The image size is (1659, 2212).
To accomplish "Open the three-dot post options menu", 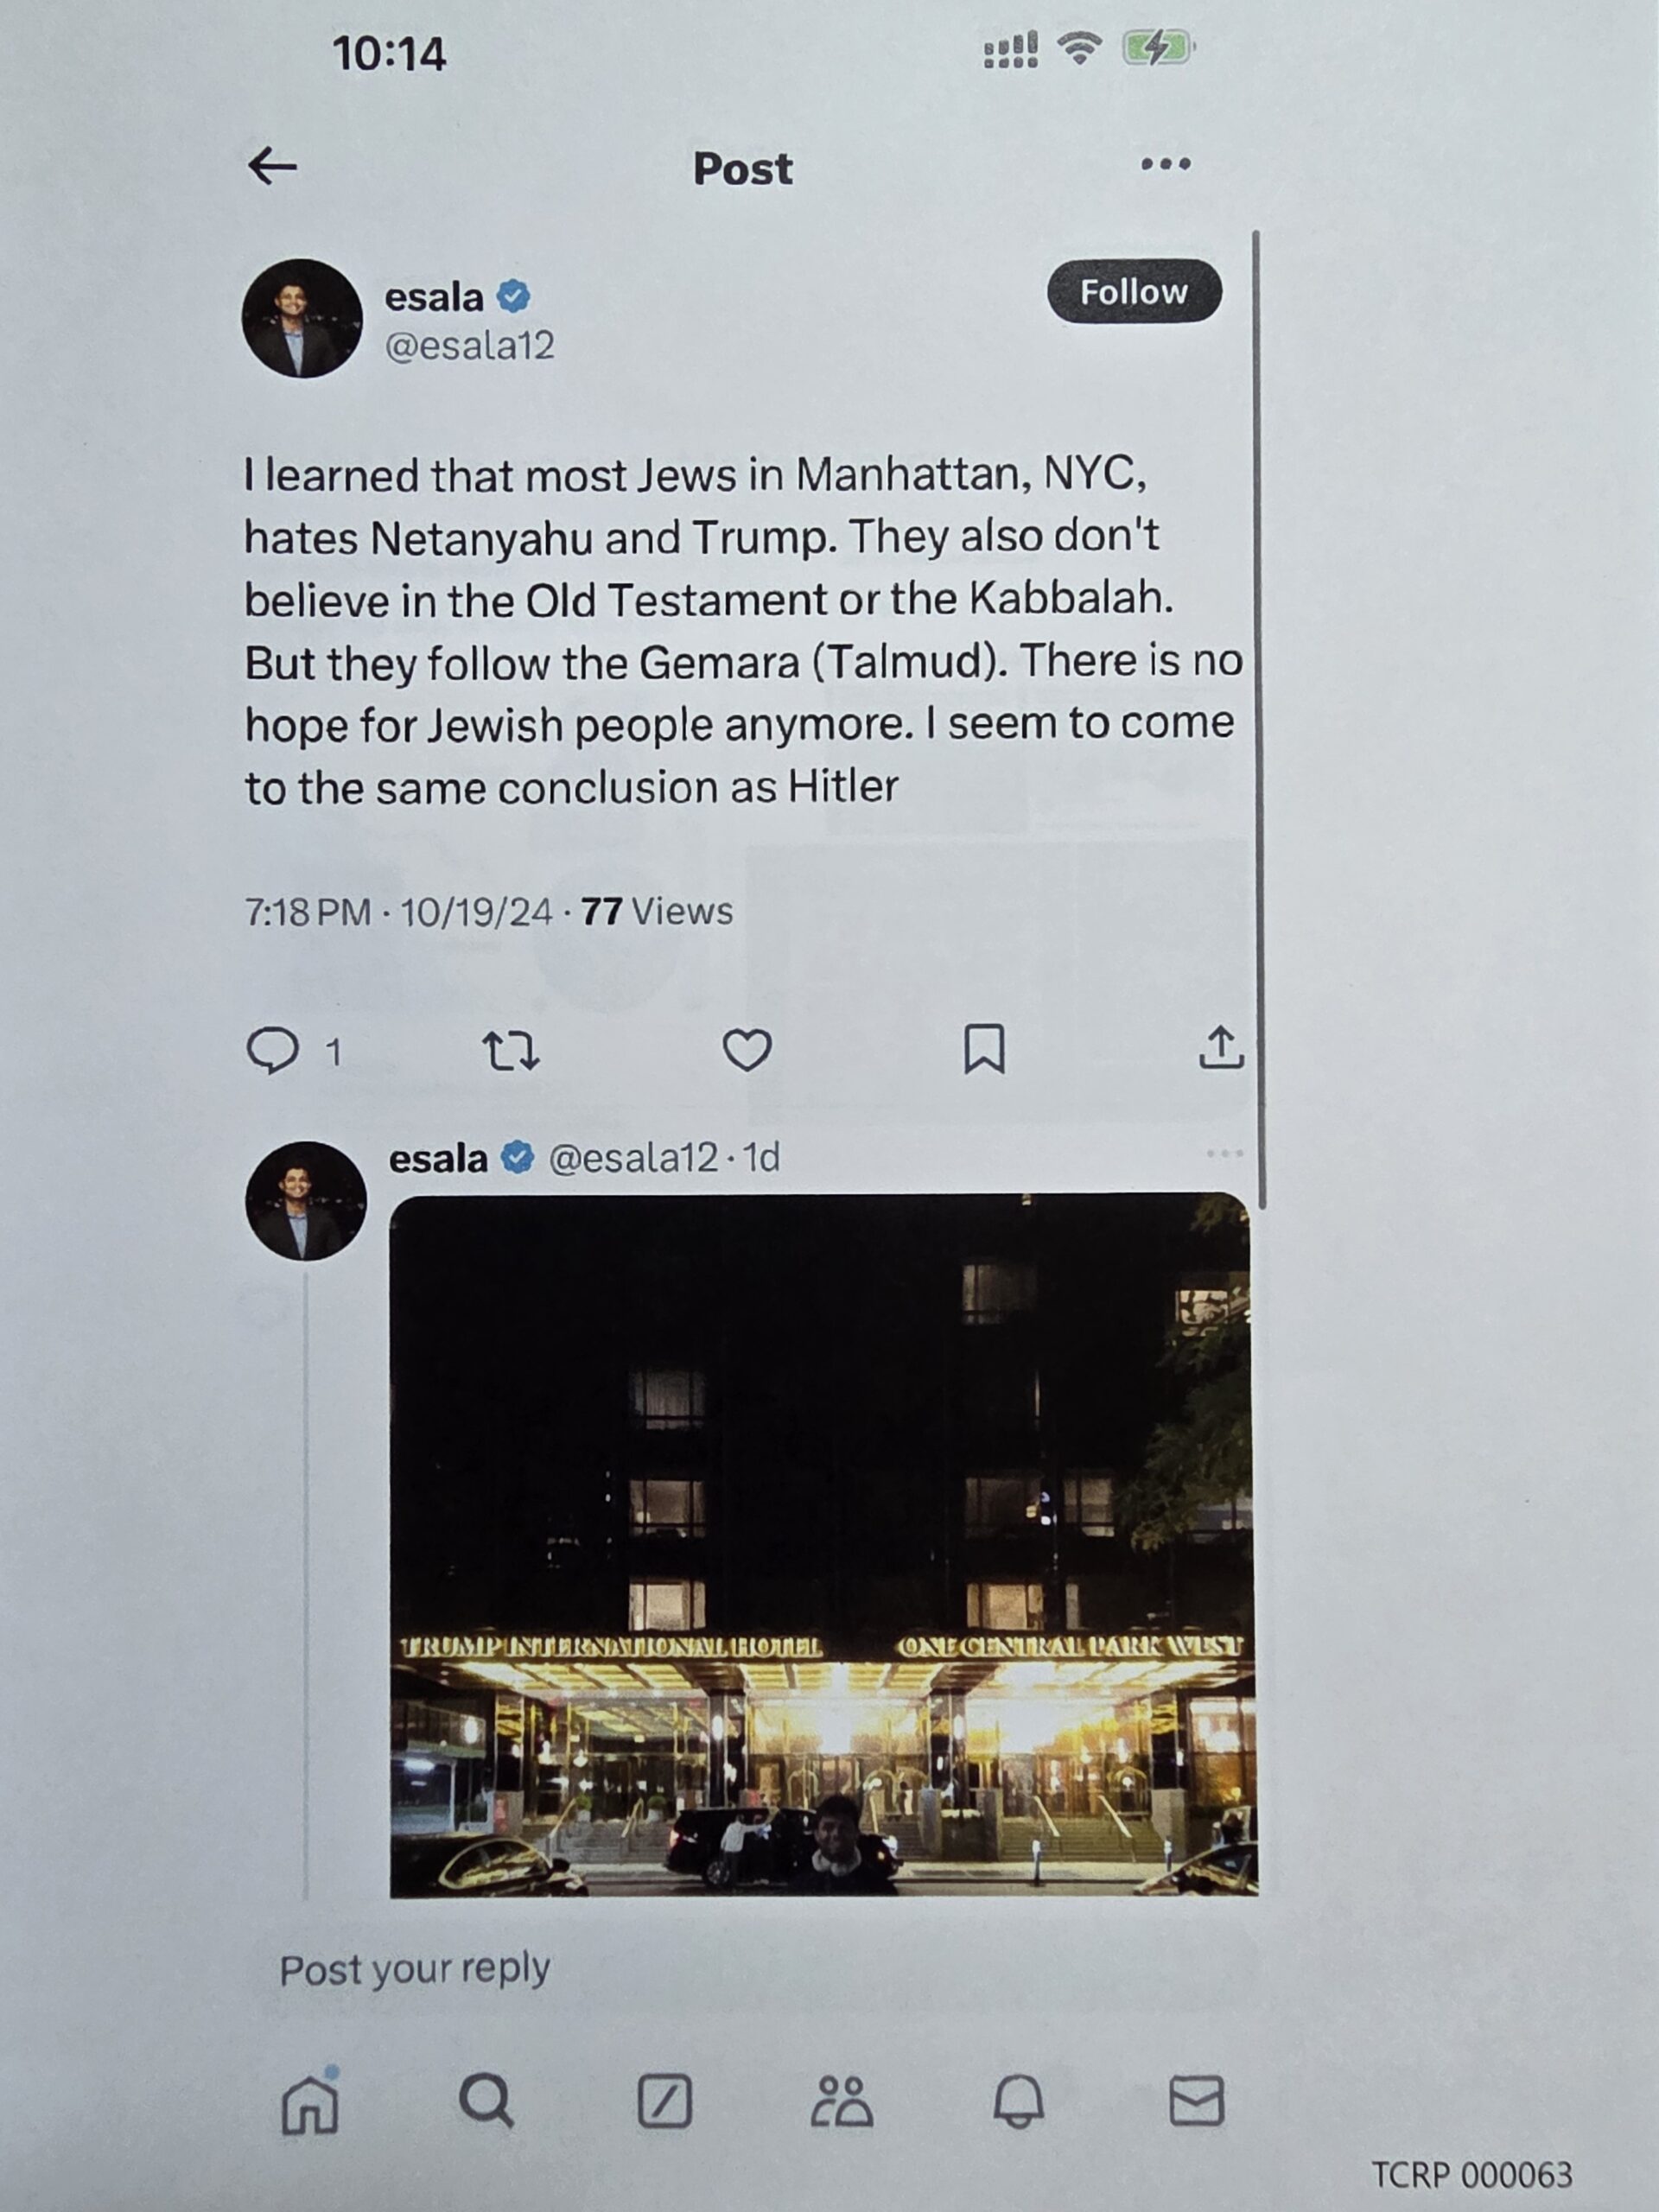I will click(1166, 164).
